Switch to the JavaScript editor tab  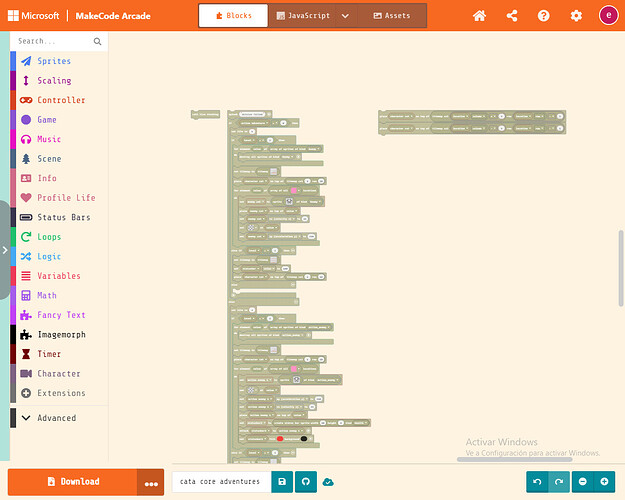[303, 16]
